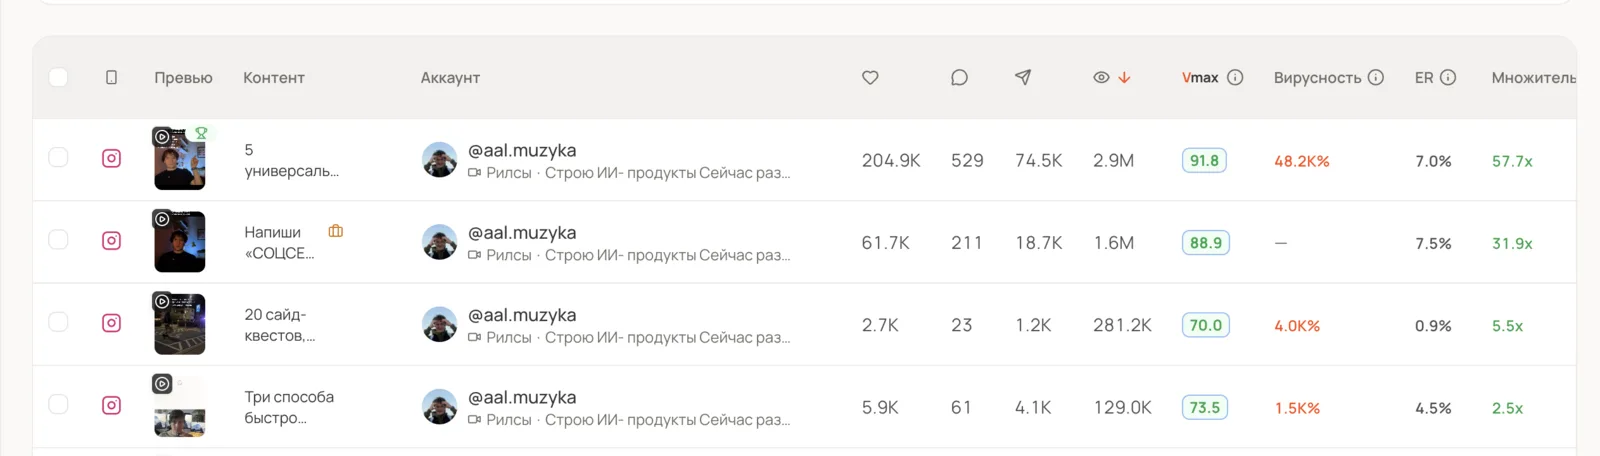Click the briefcase icon next to Напиши «СОЦСЕ...
The height and width of the screenshot is (456, 1600).
point(336,231)
